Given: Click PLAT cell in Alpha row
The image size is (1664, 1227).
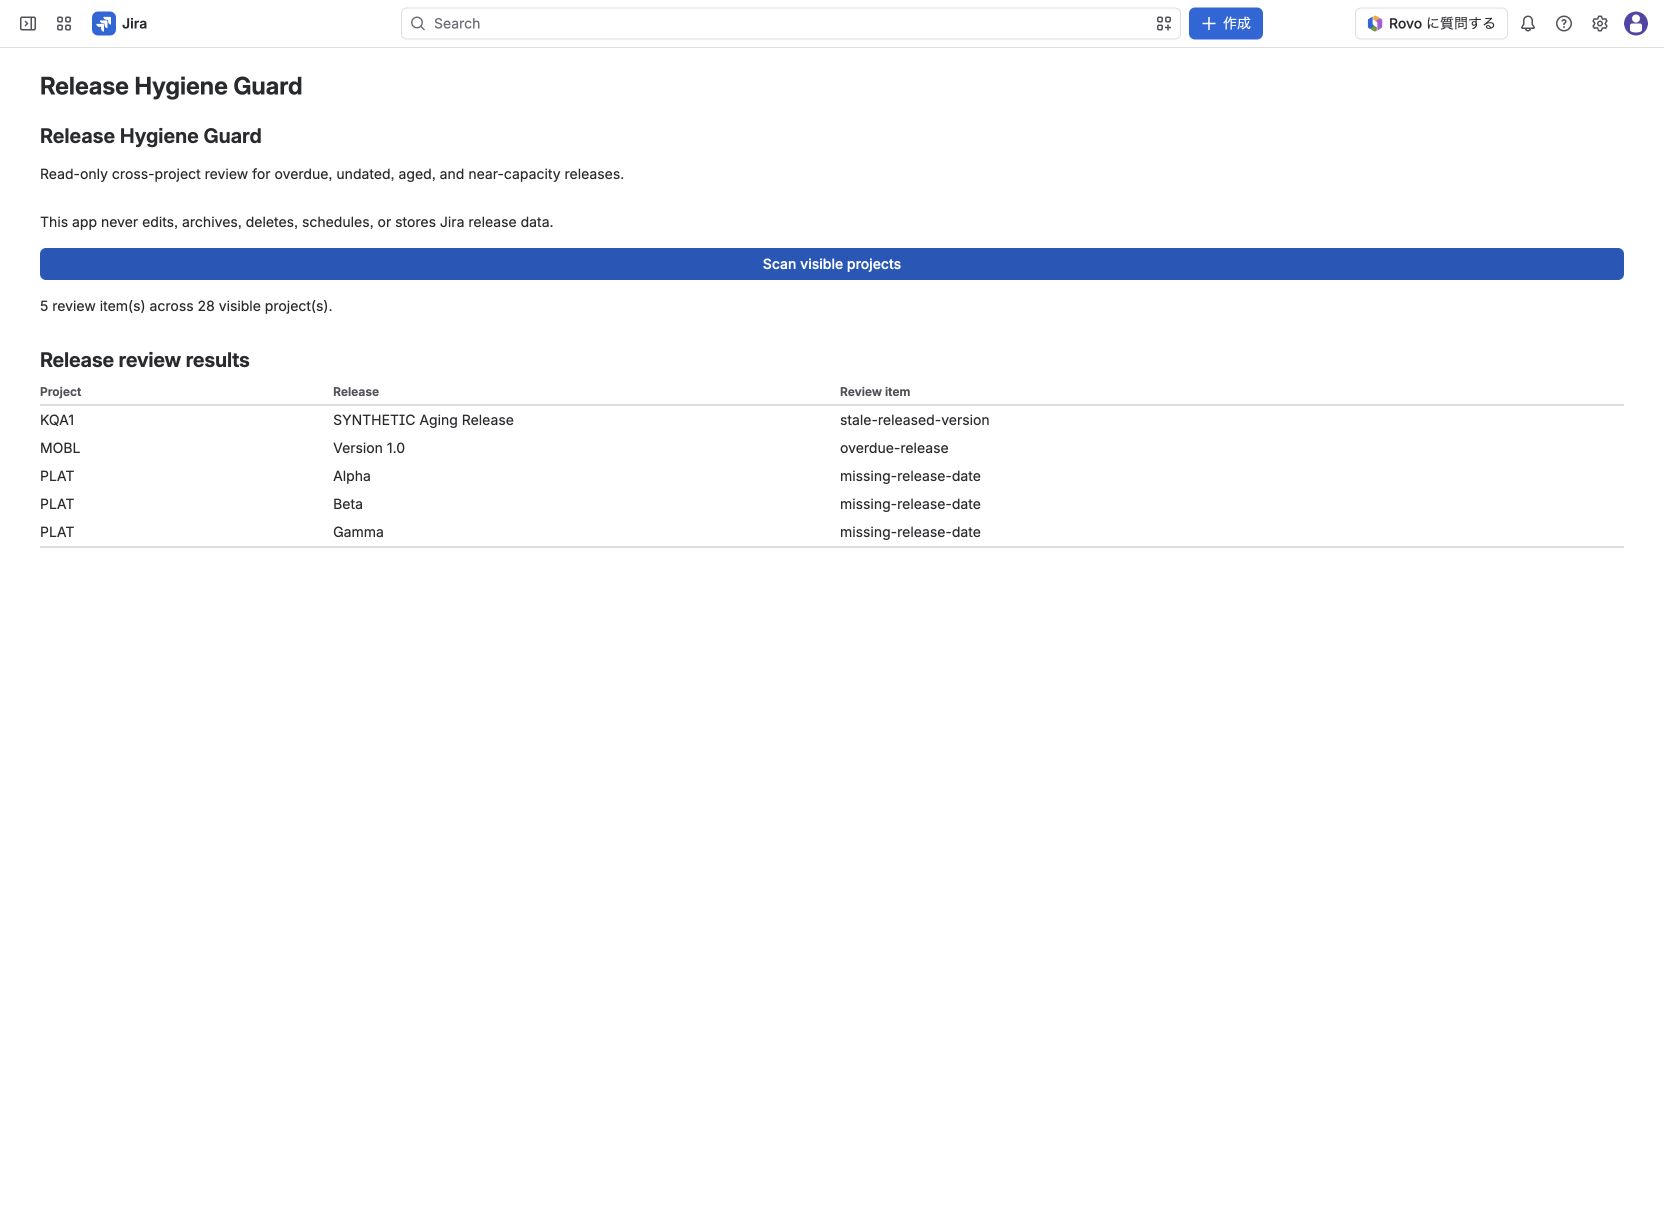Looking at the screenshot, I should pos(57,476).
